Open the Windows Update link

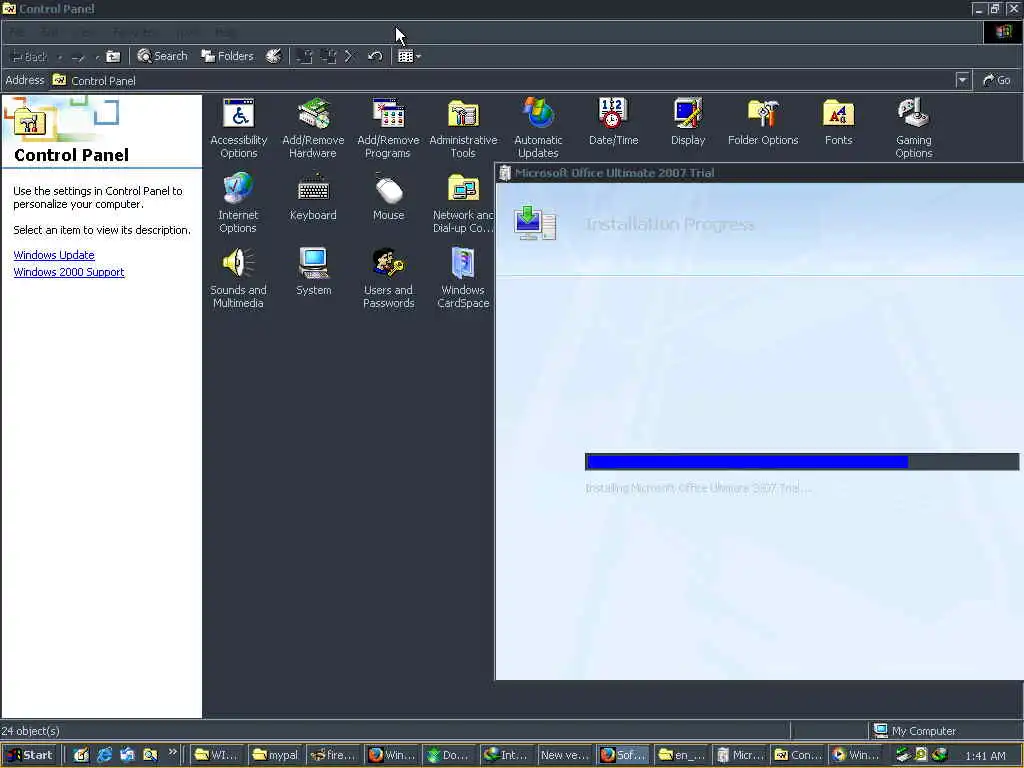pyautogui.click(x=54, y=255)
